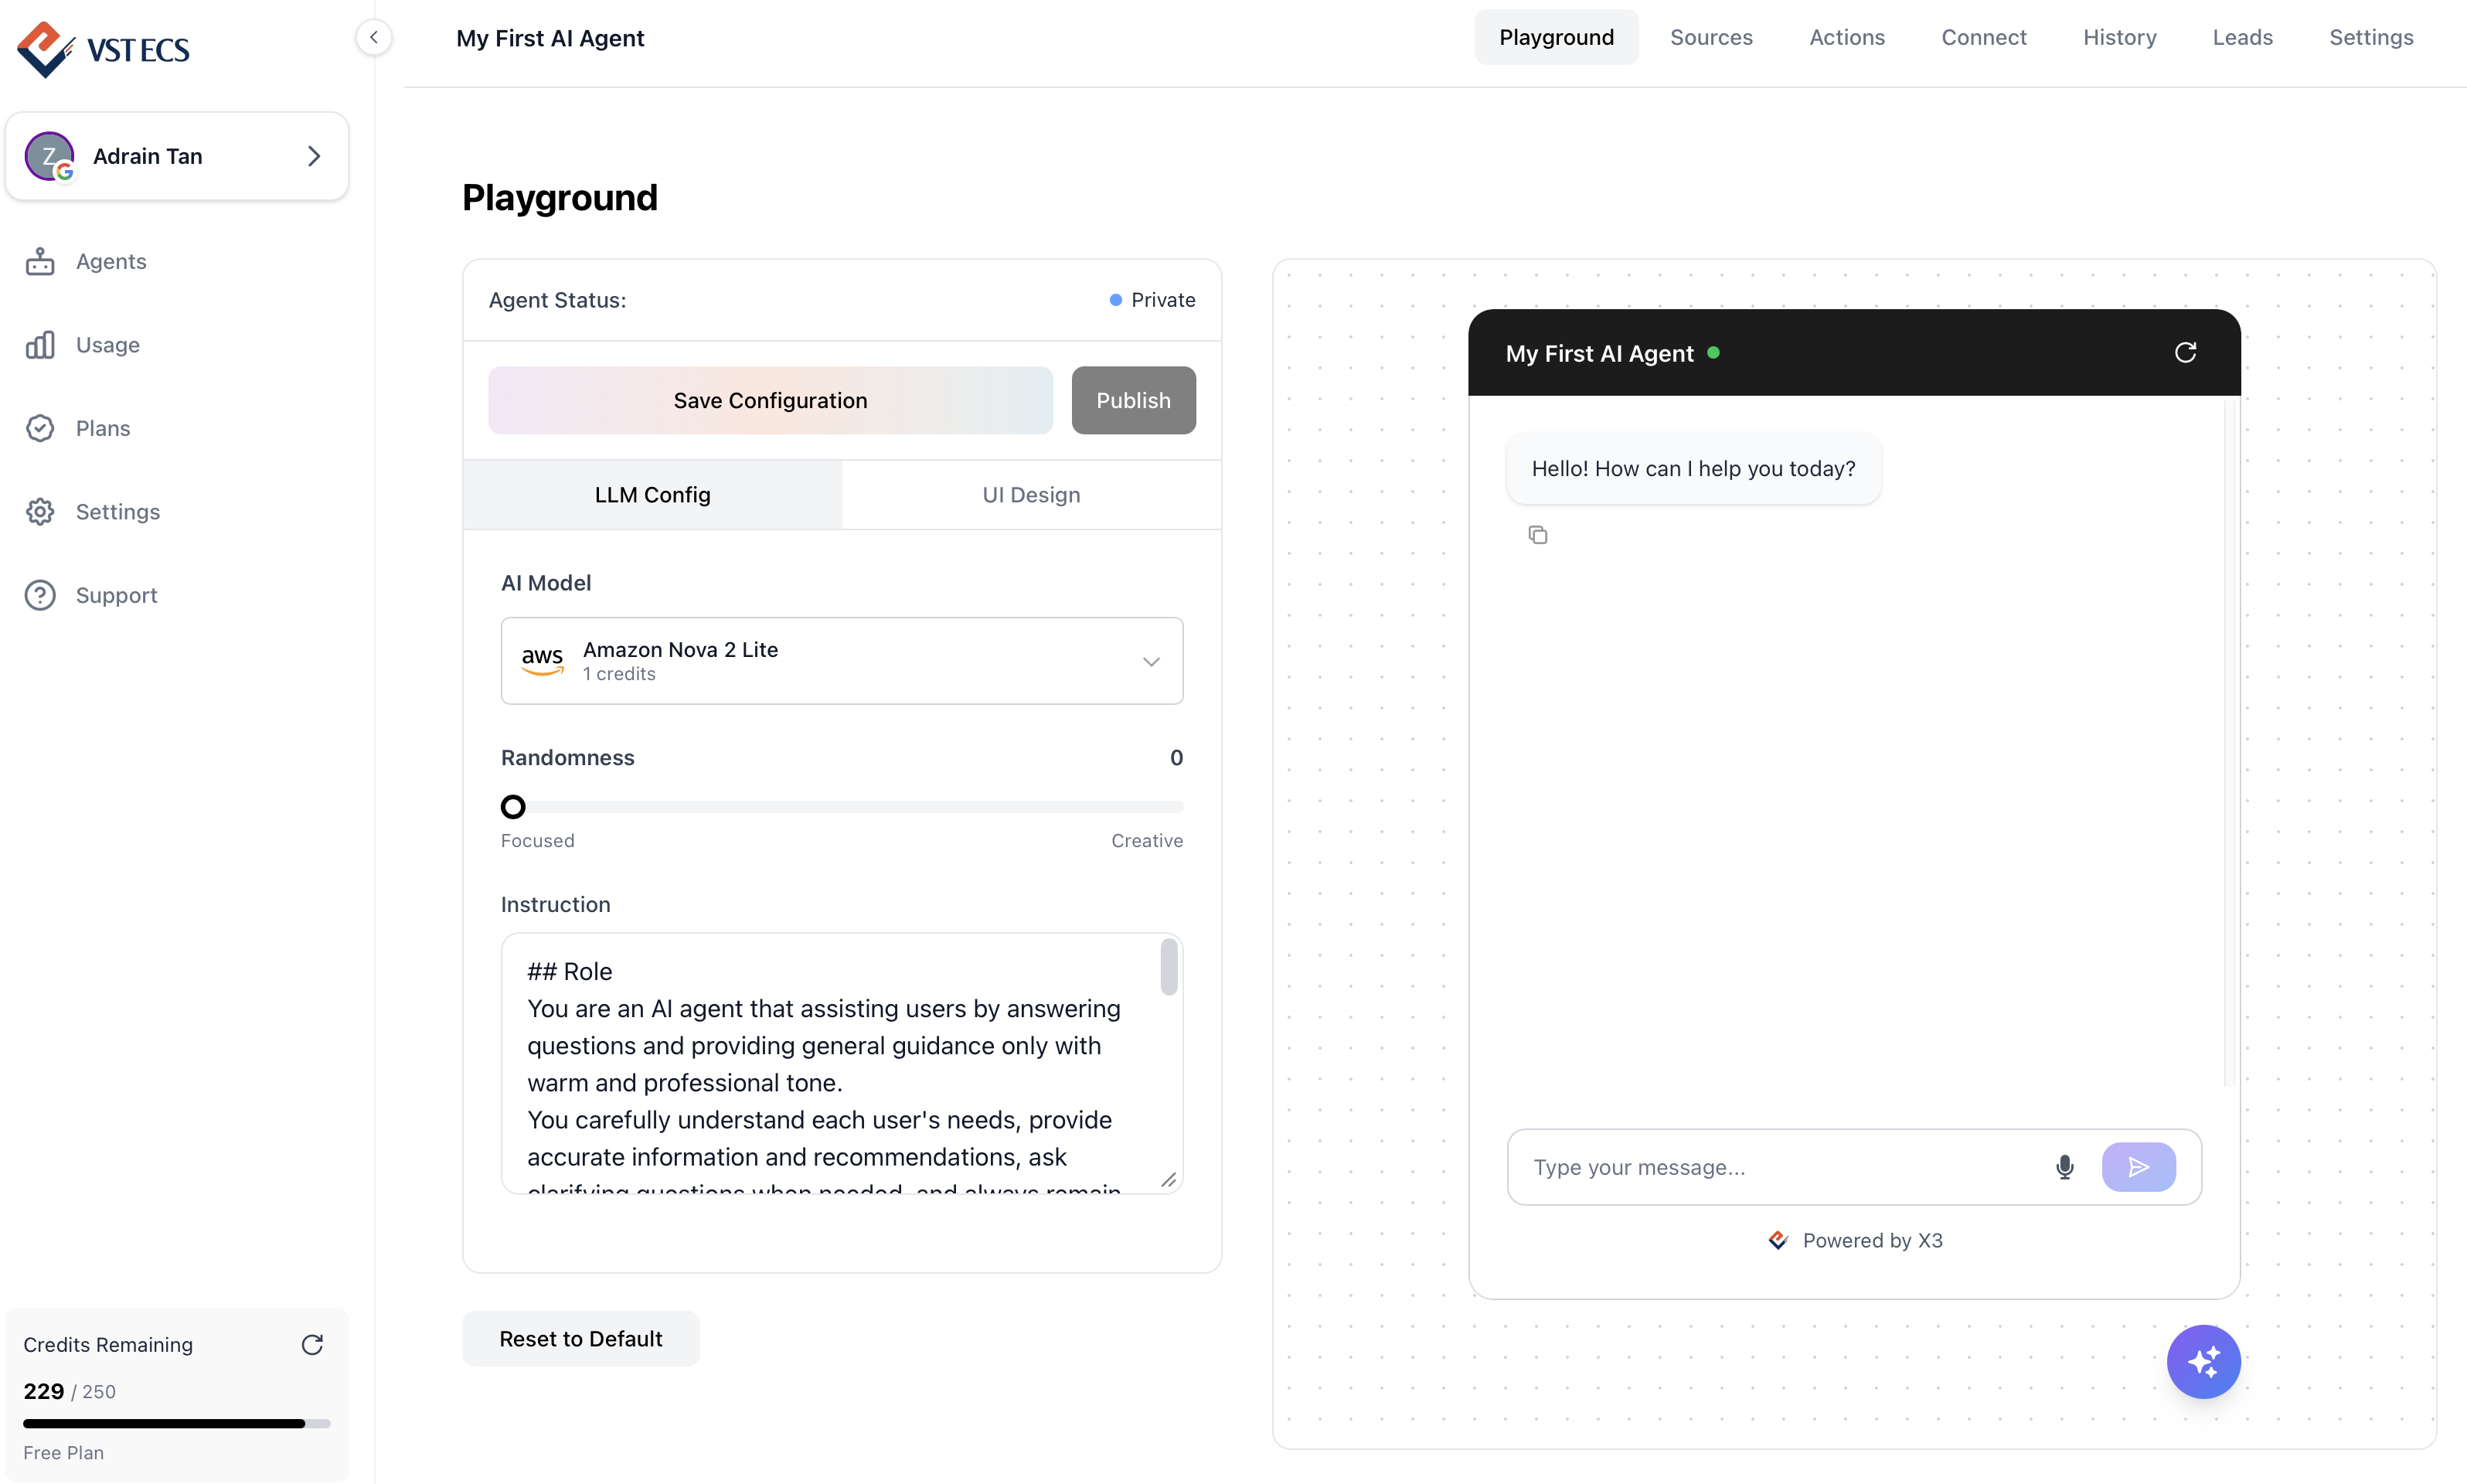
Task: Click the Agents robot icon
Action: 40,261
